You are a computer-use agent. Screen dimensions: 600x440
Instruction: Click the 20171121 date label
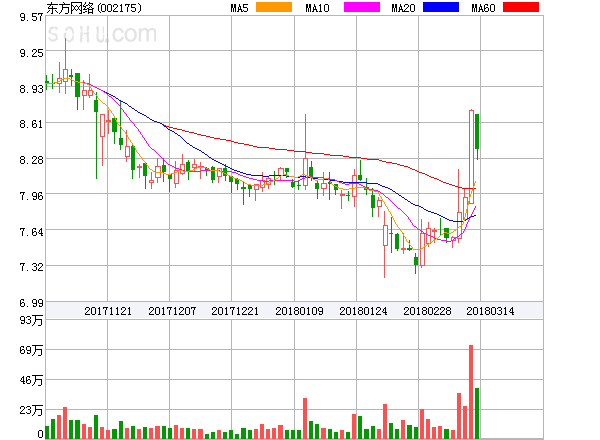click(108, 311)
